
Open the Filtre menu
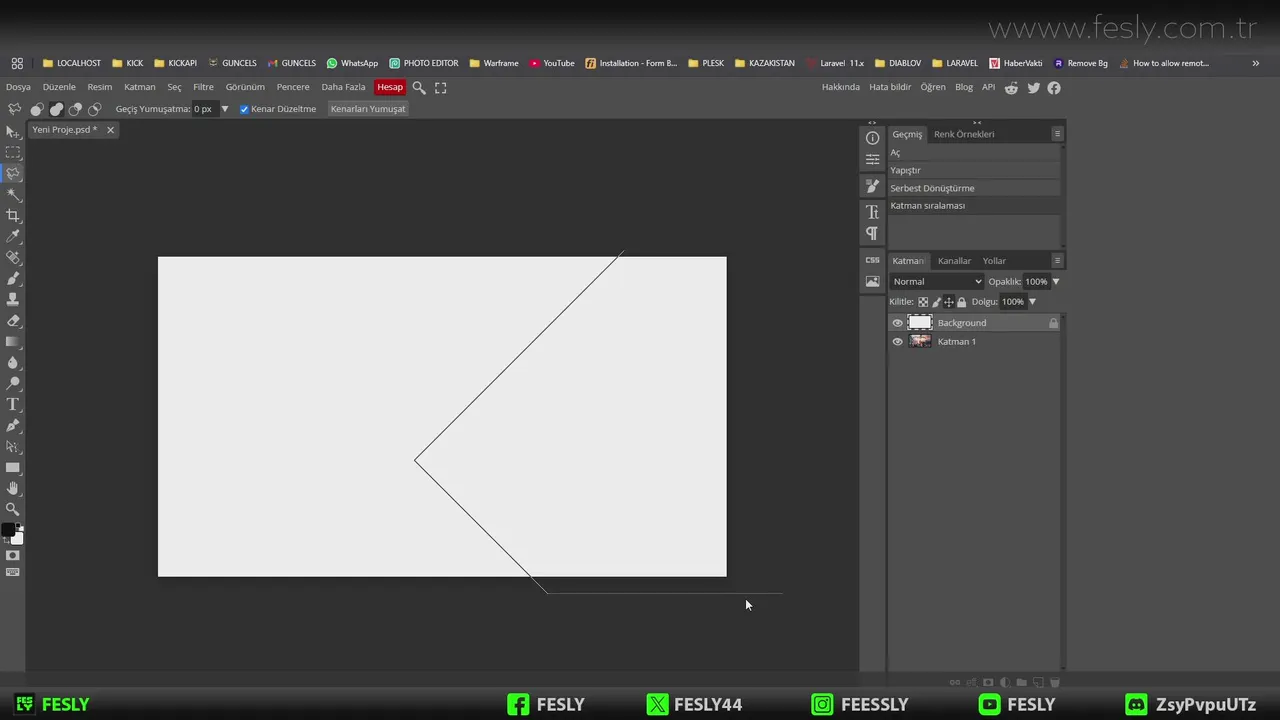pyautogui.click(x=203, y=87)
